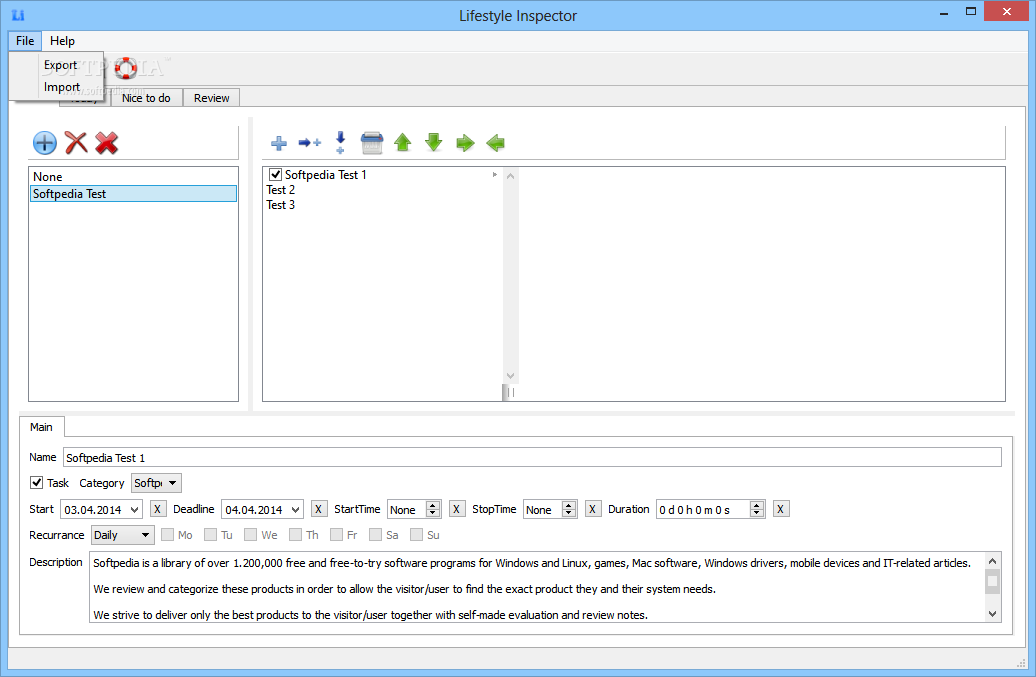Check the Tu recurrence day

coord(210,534)
